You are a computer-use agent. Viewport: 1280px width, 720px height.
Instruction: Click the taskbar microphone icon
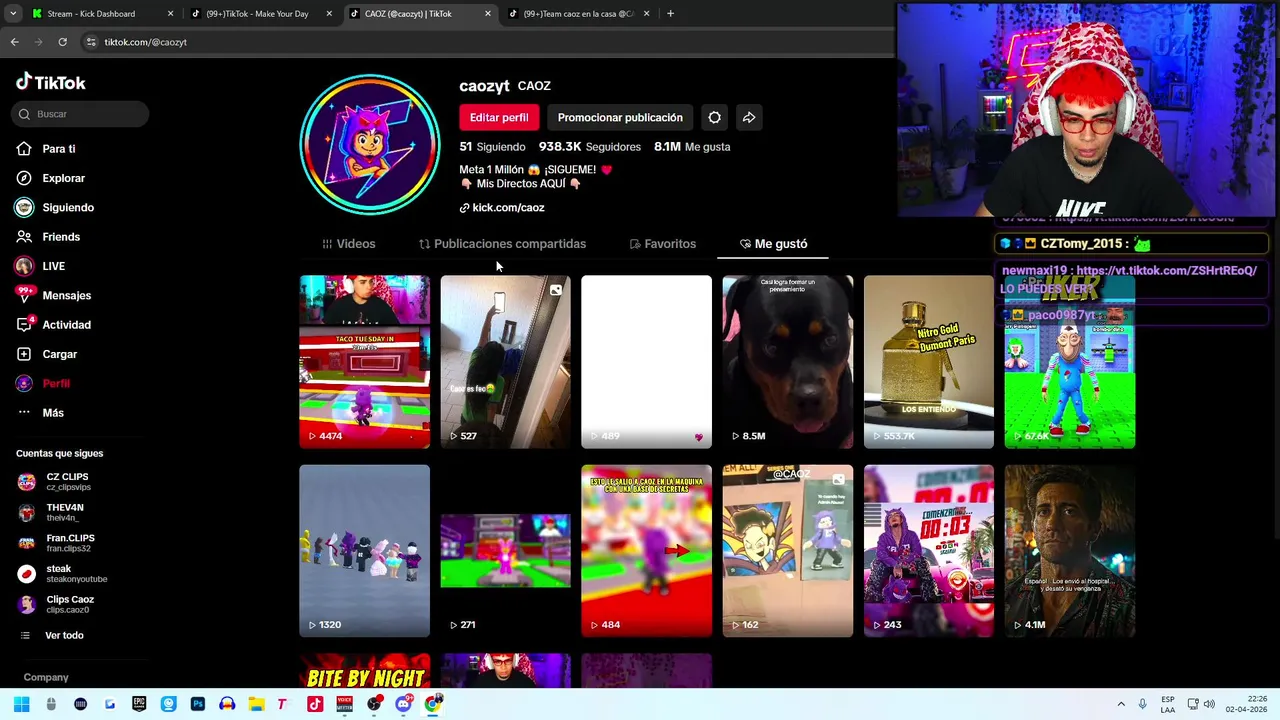click(x=1143, y=704)
